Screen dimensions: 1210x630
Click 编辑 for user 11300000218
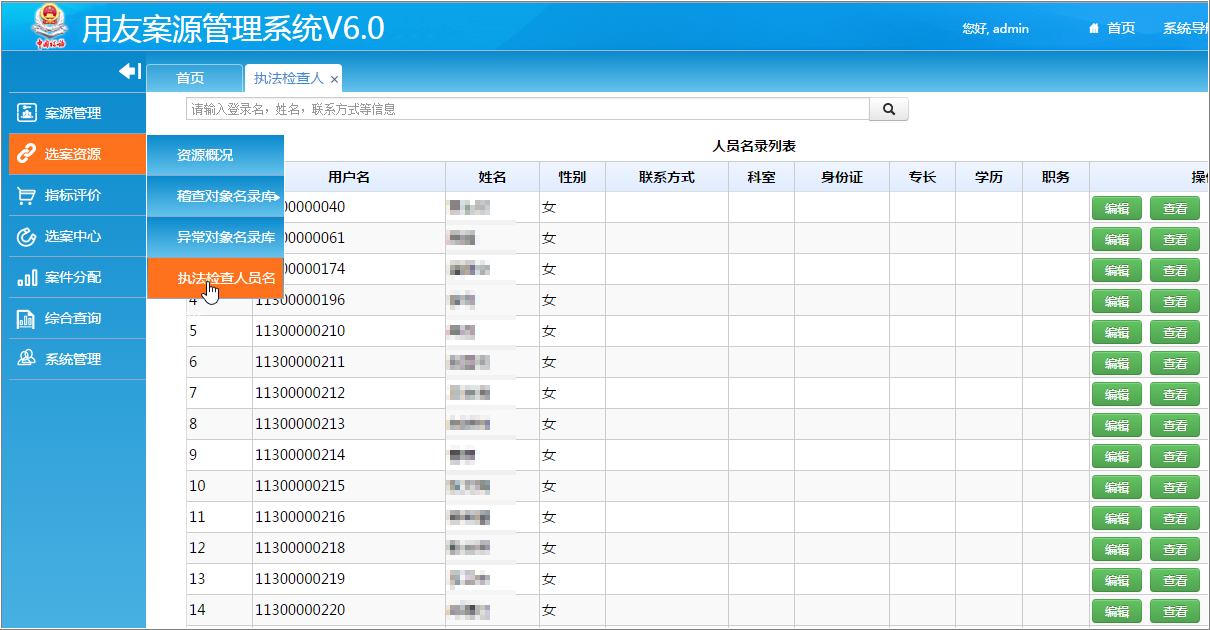point(1116,549)
